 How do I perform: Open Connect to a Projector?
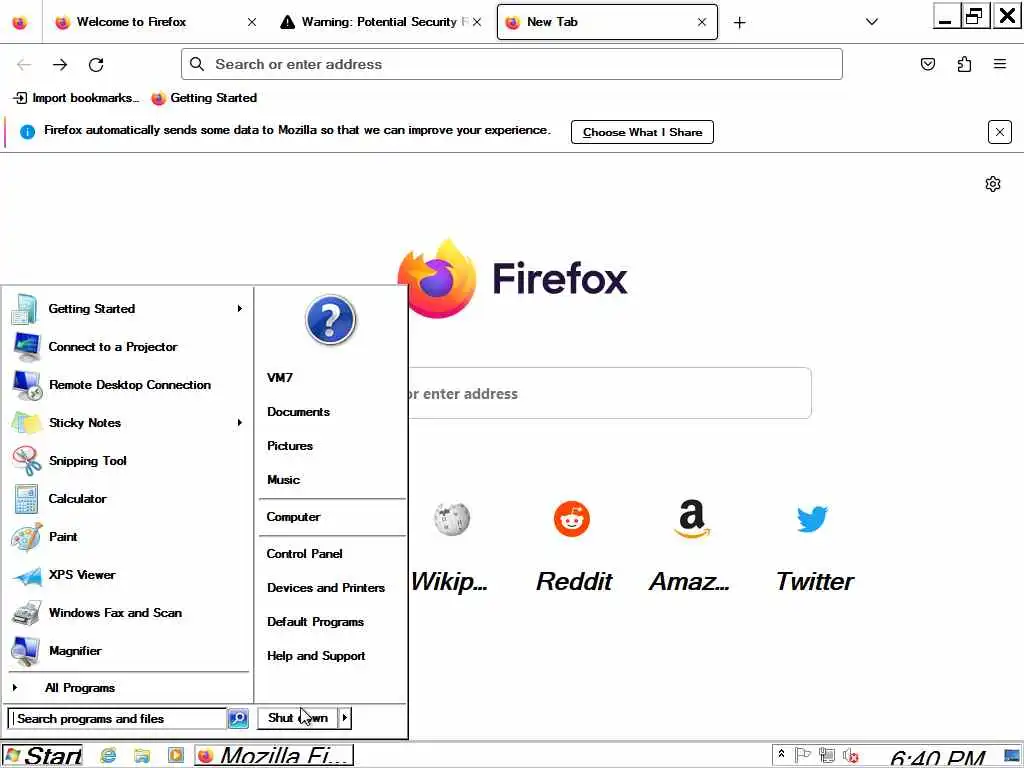click(128, 347)
